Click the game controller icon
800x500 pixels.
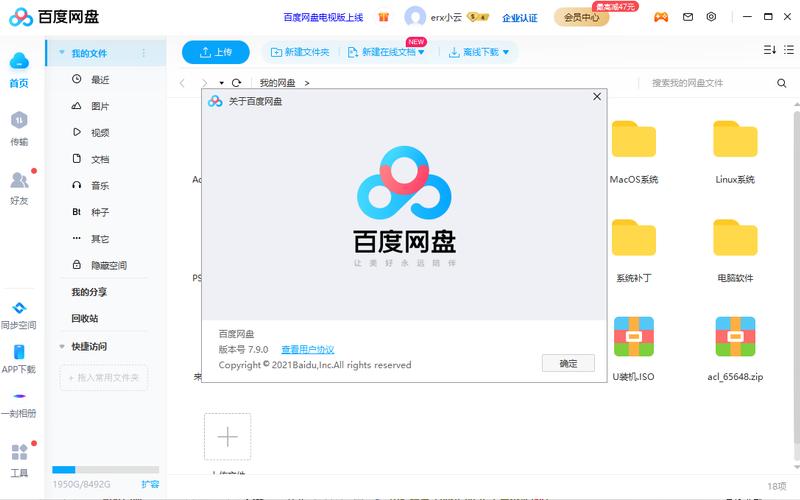point(661,17)
